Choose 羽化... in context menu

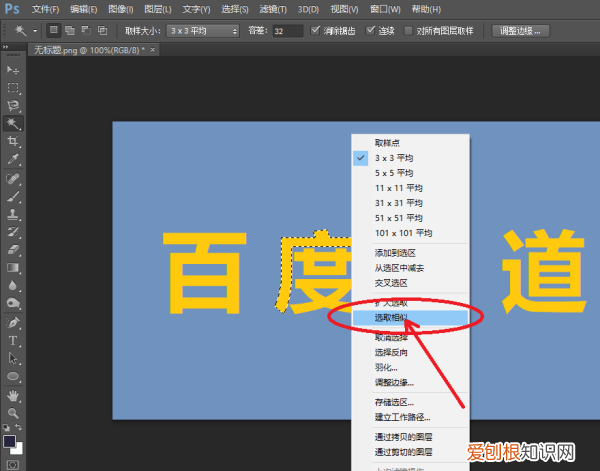[x=410, y=368]
